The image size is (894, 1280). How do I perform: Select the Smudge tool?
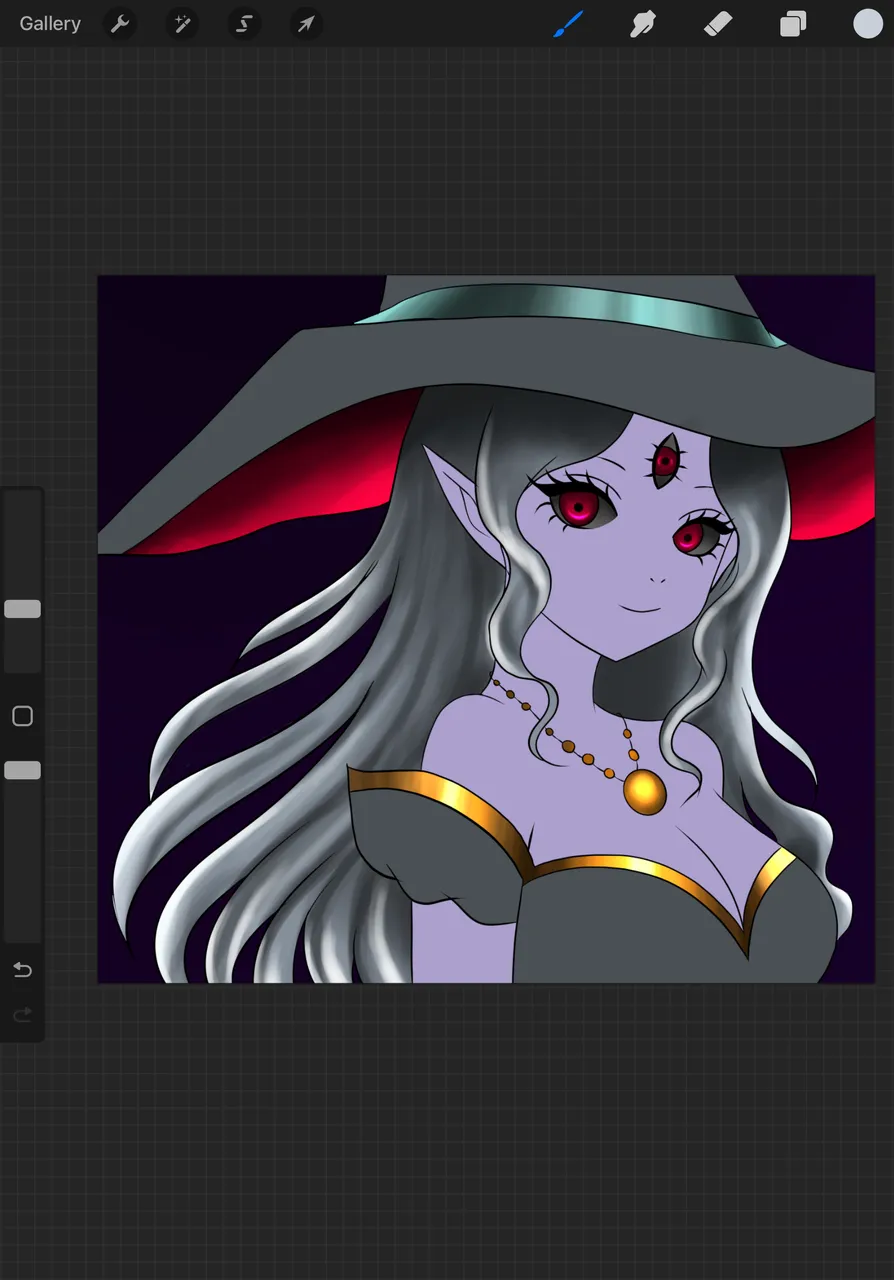(642, 24)
